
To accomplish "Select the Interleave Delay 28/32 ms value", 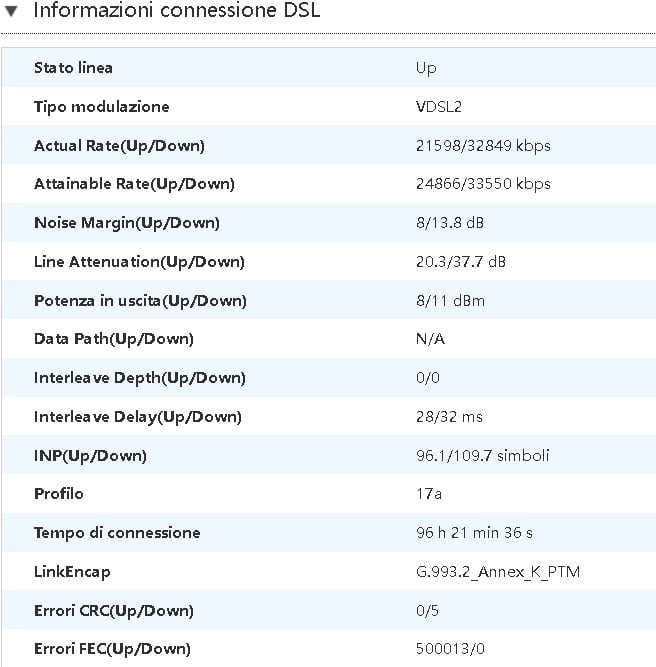I will pyautogui.click(x=449, y=417).
